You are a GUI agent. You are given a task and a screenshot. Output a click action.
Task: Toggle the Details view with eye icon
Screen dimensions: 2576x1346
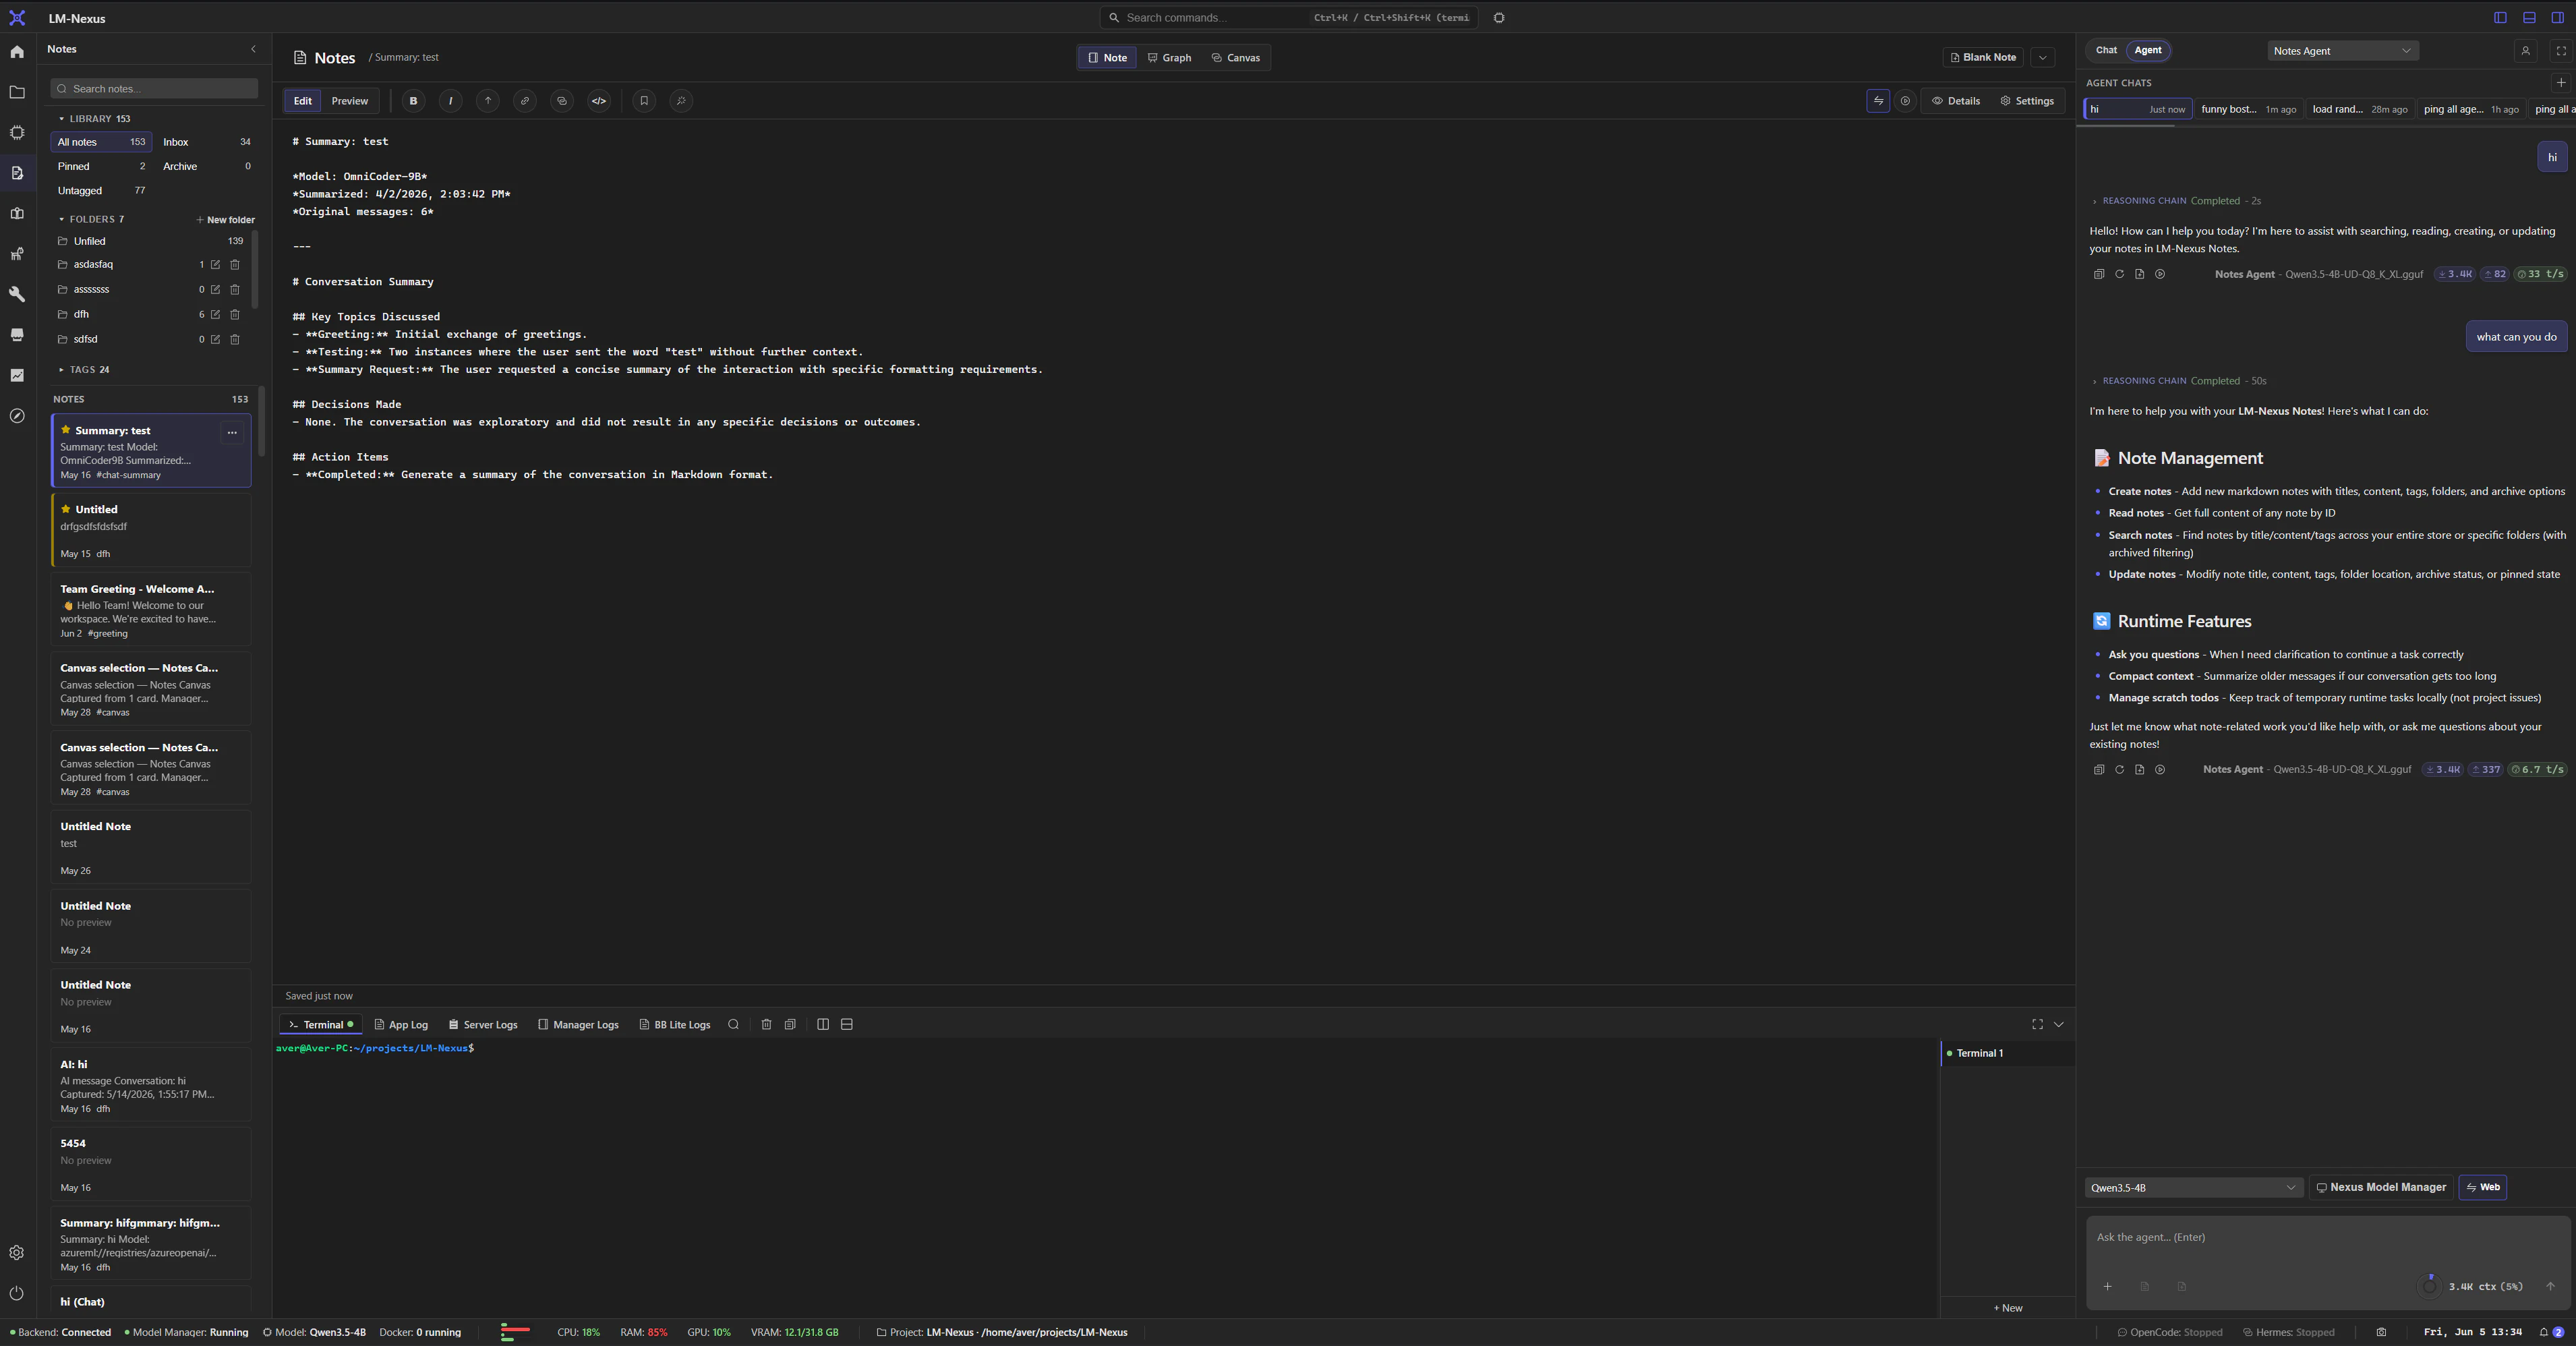coord(1956,101)
